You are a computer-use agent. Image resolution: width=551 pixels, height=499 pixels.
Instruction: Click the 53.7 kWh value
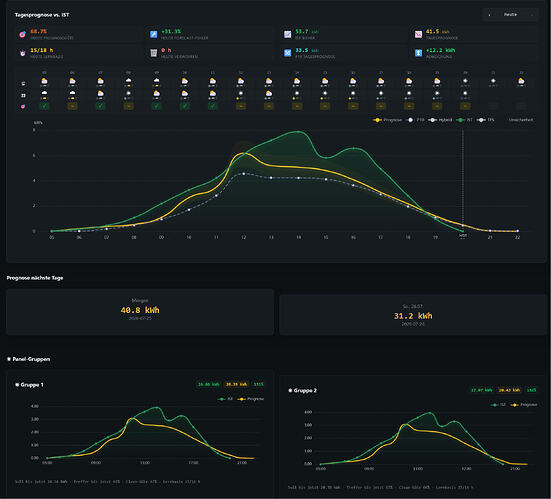tap(307, 31)
